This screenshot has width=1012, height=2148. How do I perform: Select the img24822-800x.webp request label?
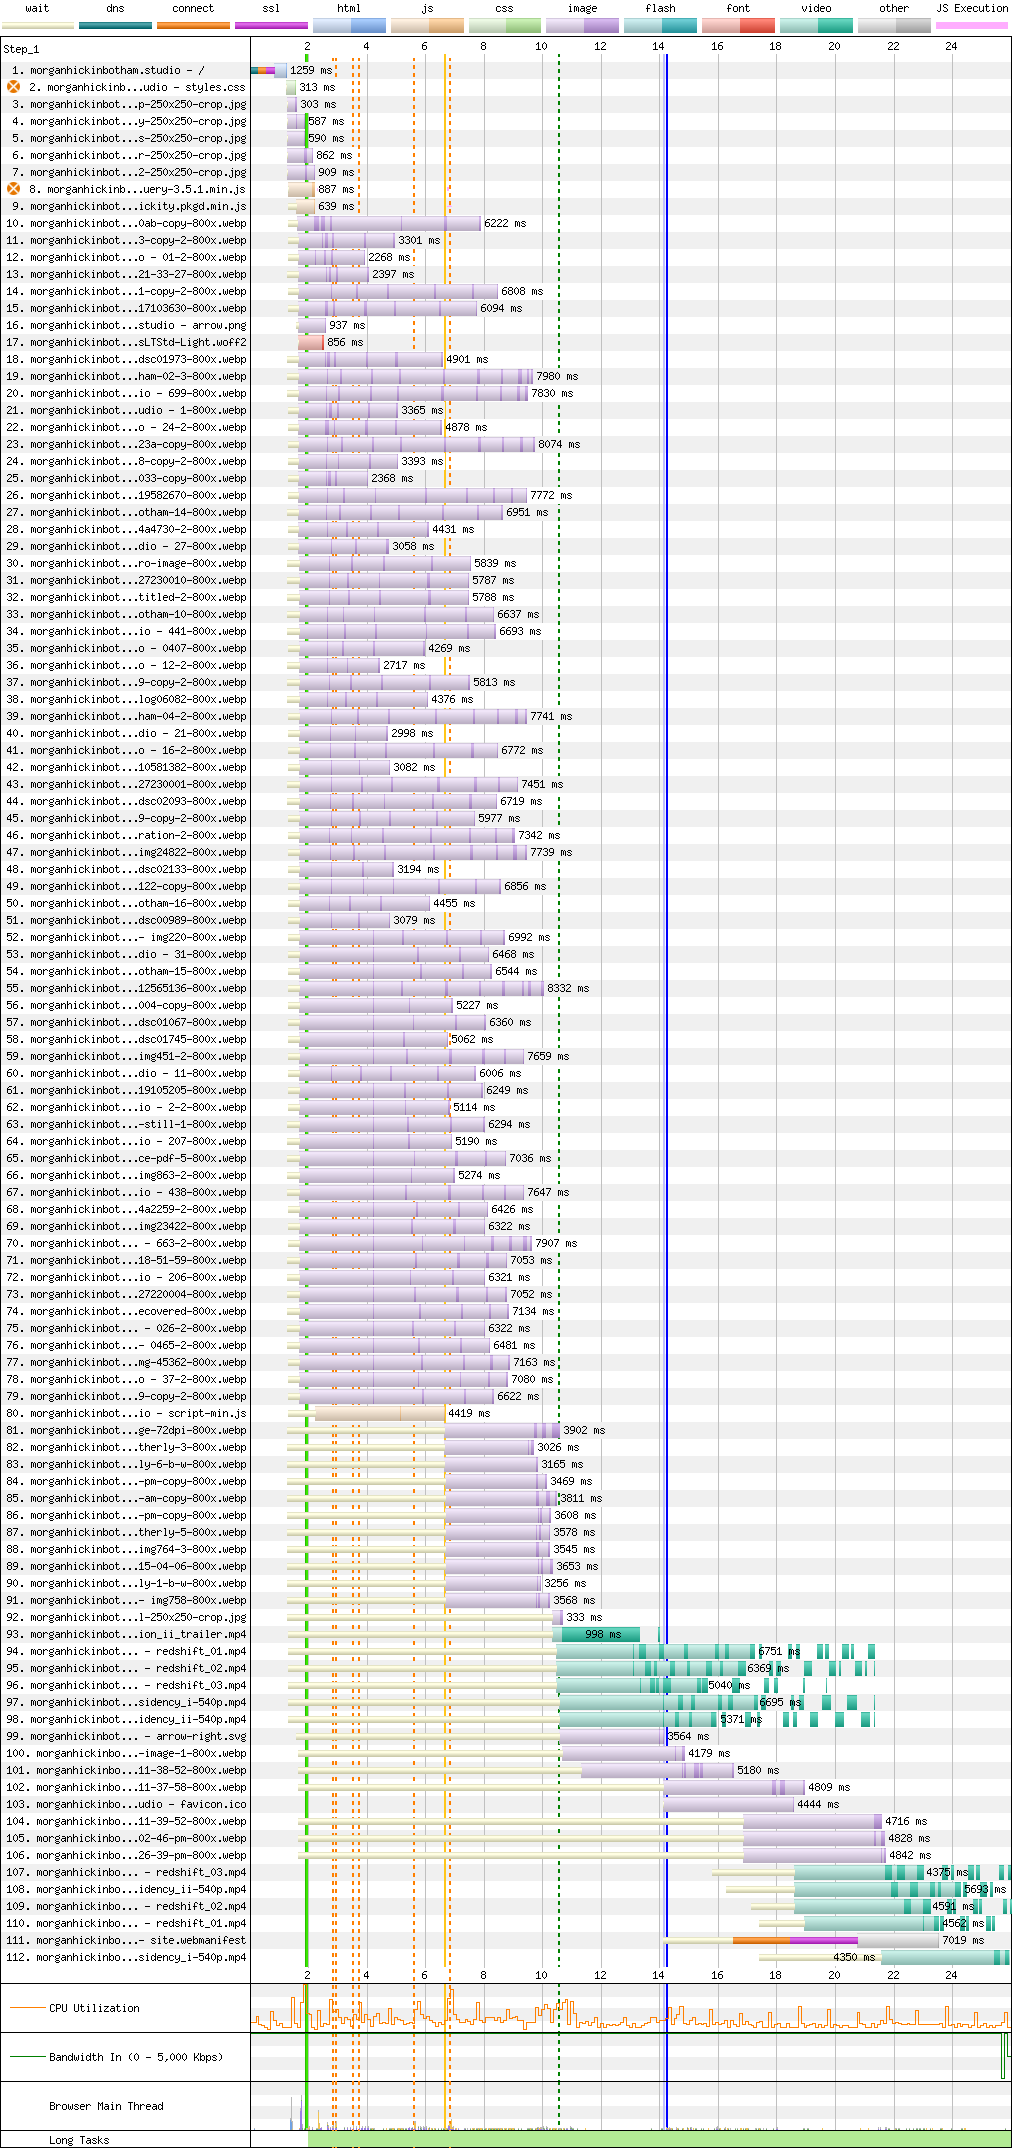click(x=126, y=853)
